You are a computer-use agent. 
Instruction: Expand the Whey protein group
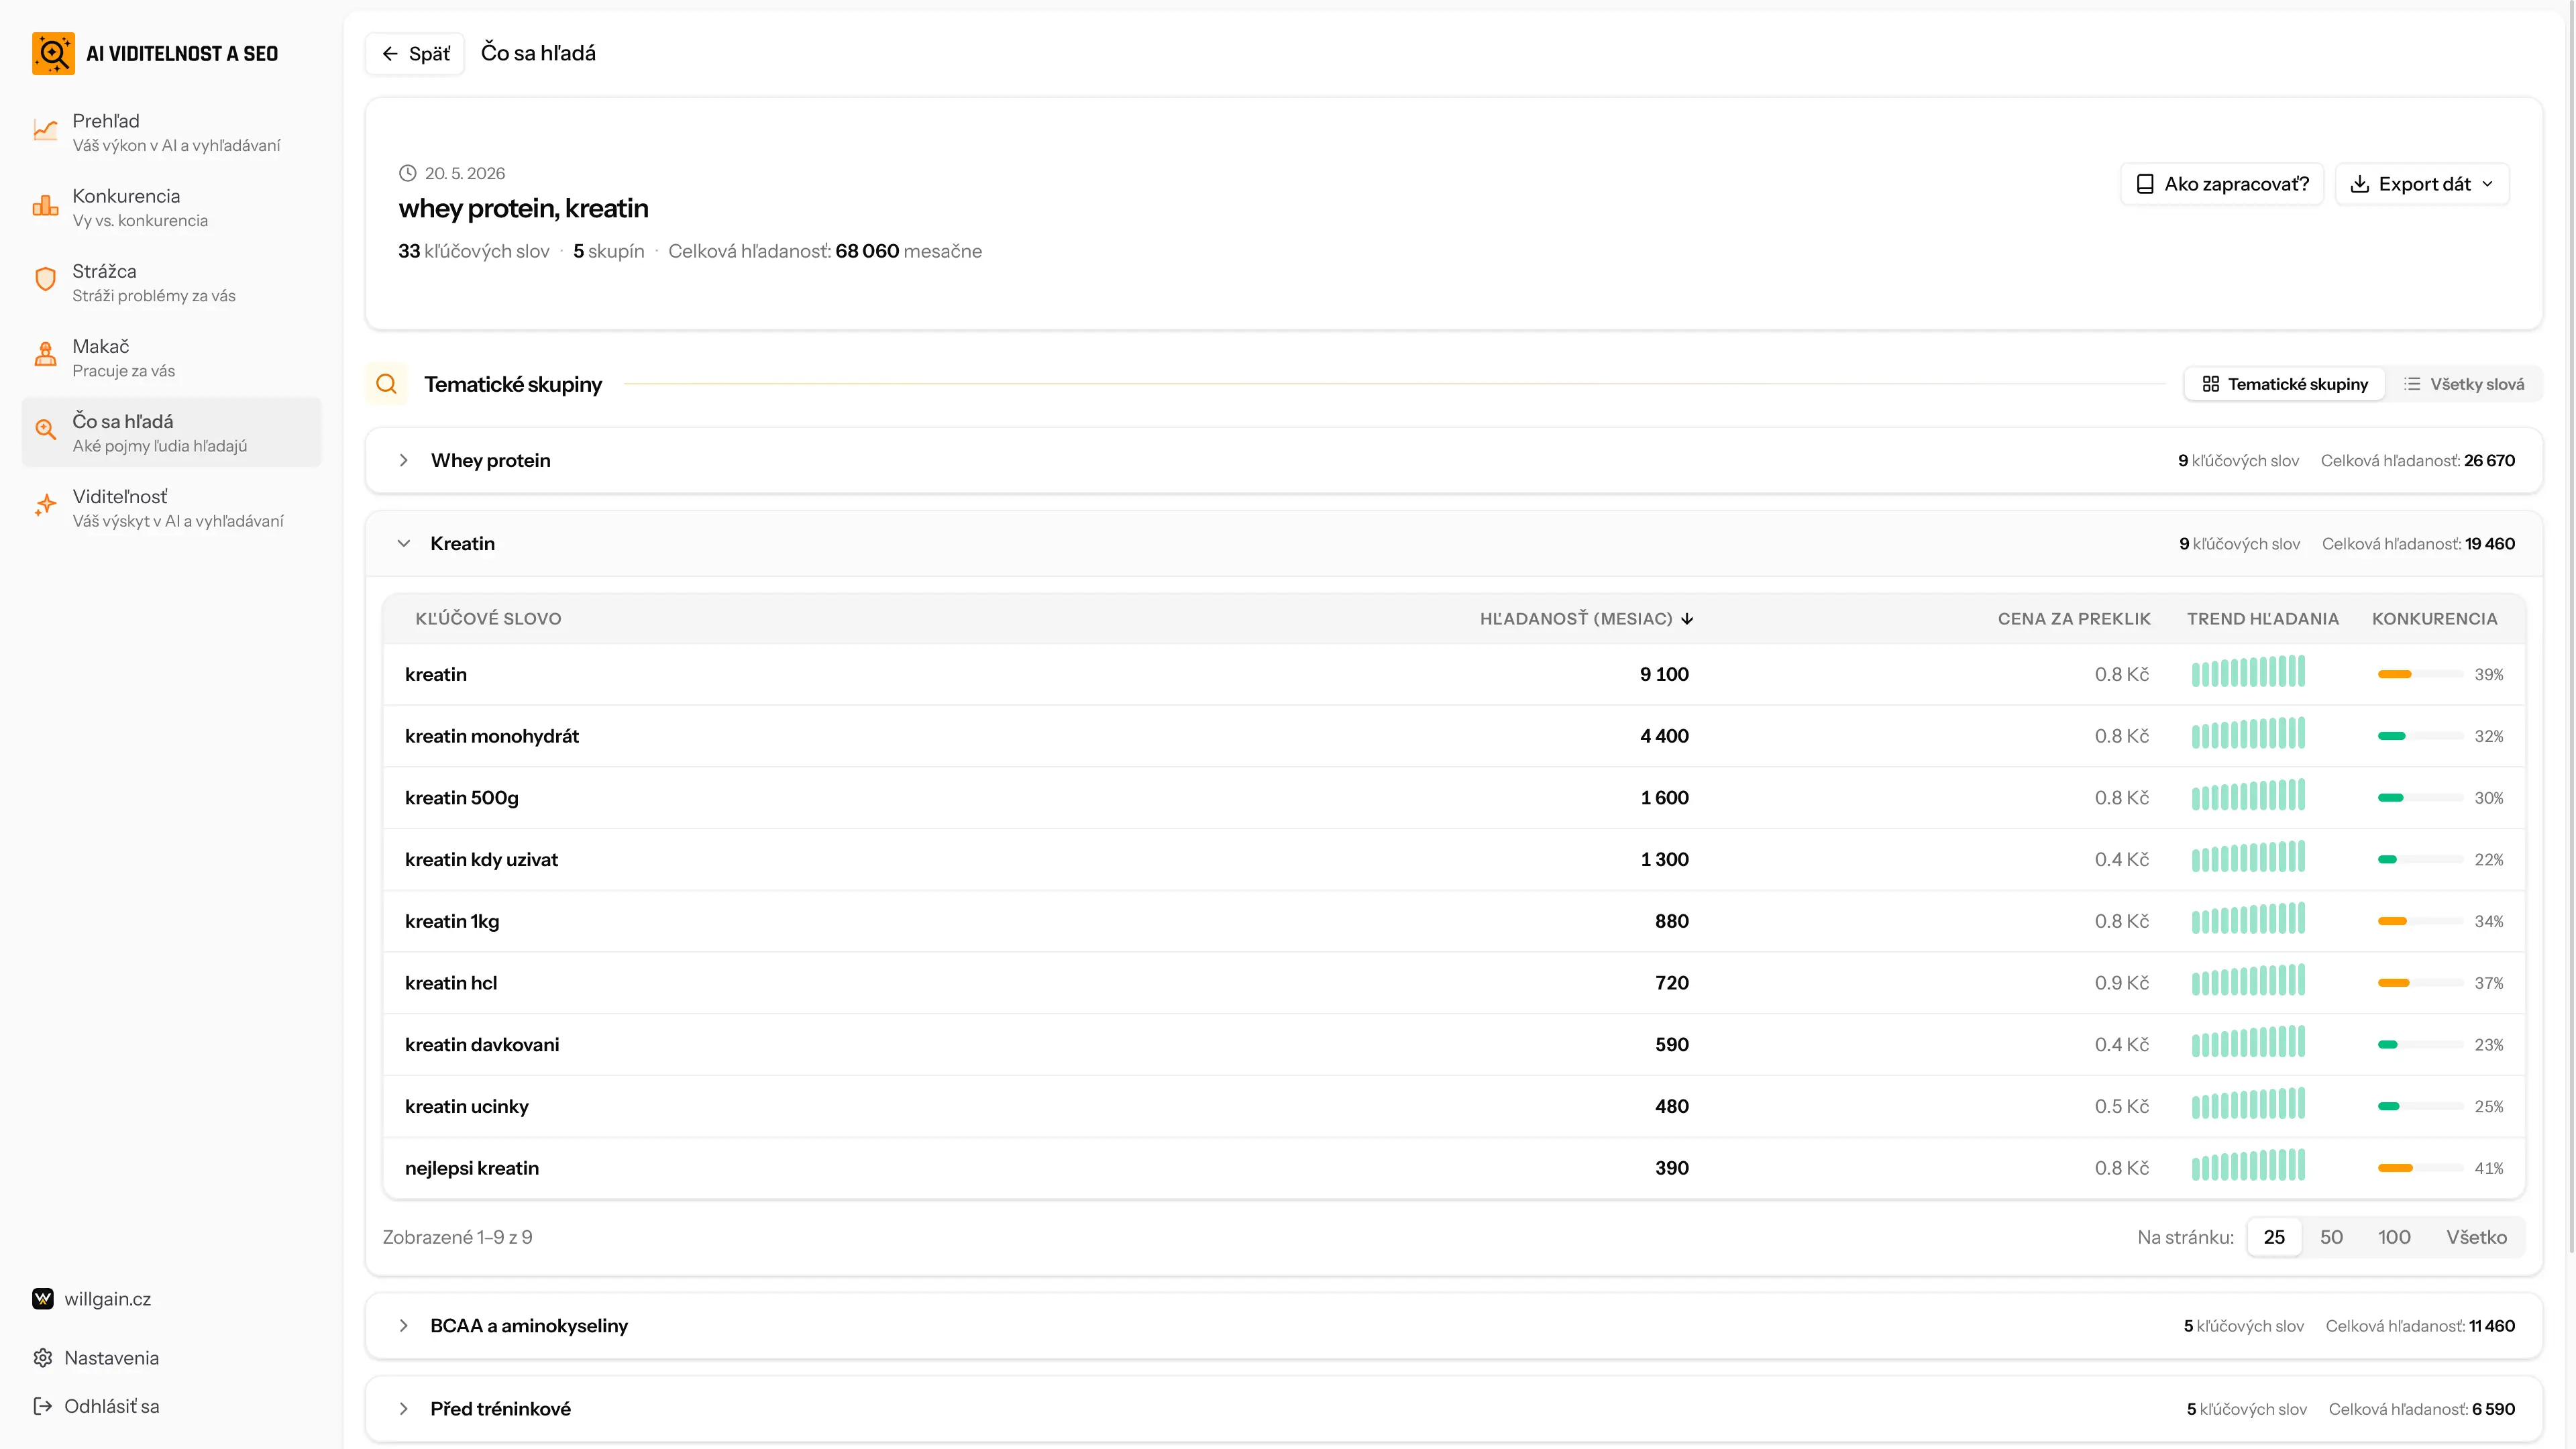click(404, 460)
